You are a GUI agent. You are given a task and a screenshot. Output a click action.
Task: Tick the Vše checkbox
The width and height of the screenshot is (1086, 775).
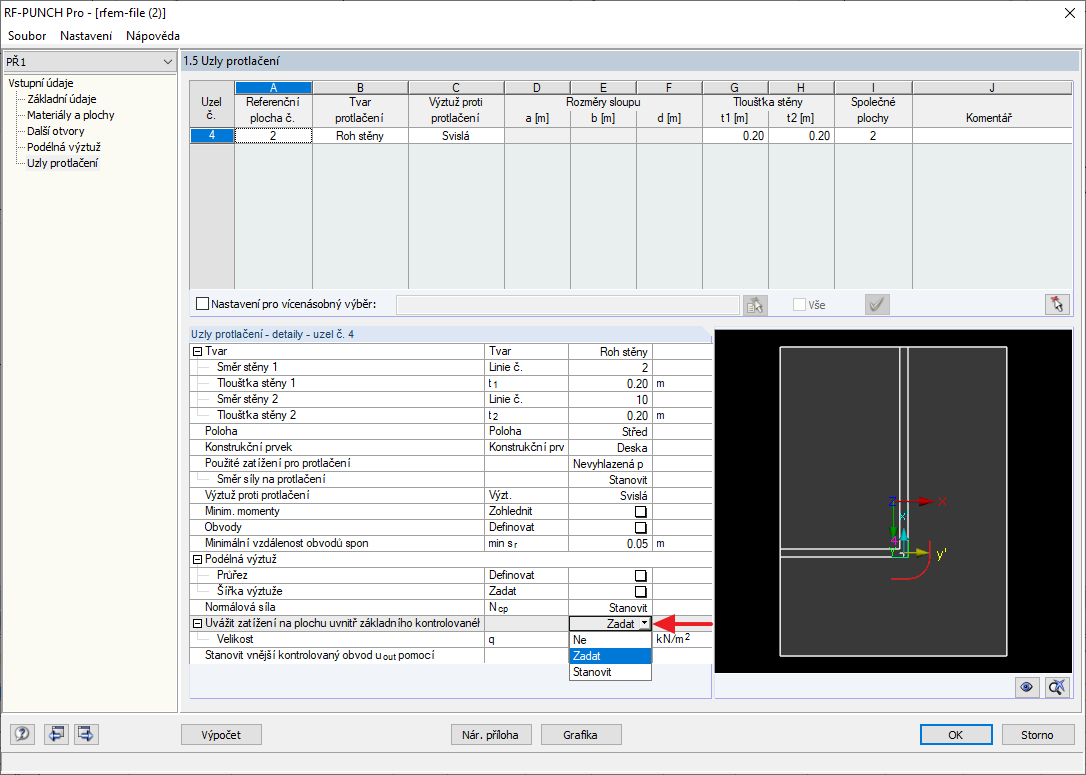tap(799, 305)
